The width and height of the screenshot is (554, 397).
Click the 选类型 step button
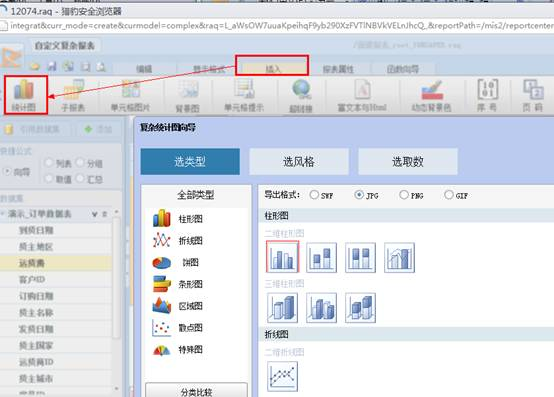pyautogui.click(x=190, y=162)
